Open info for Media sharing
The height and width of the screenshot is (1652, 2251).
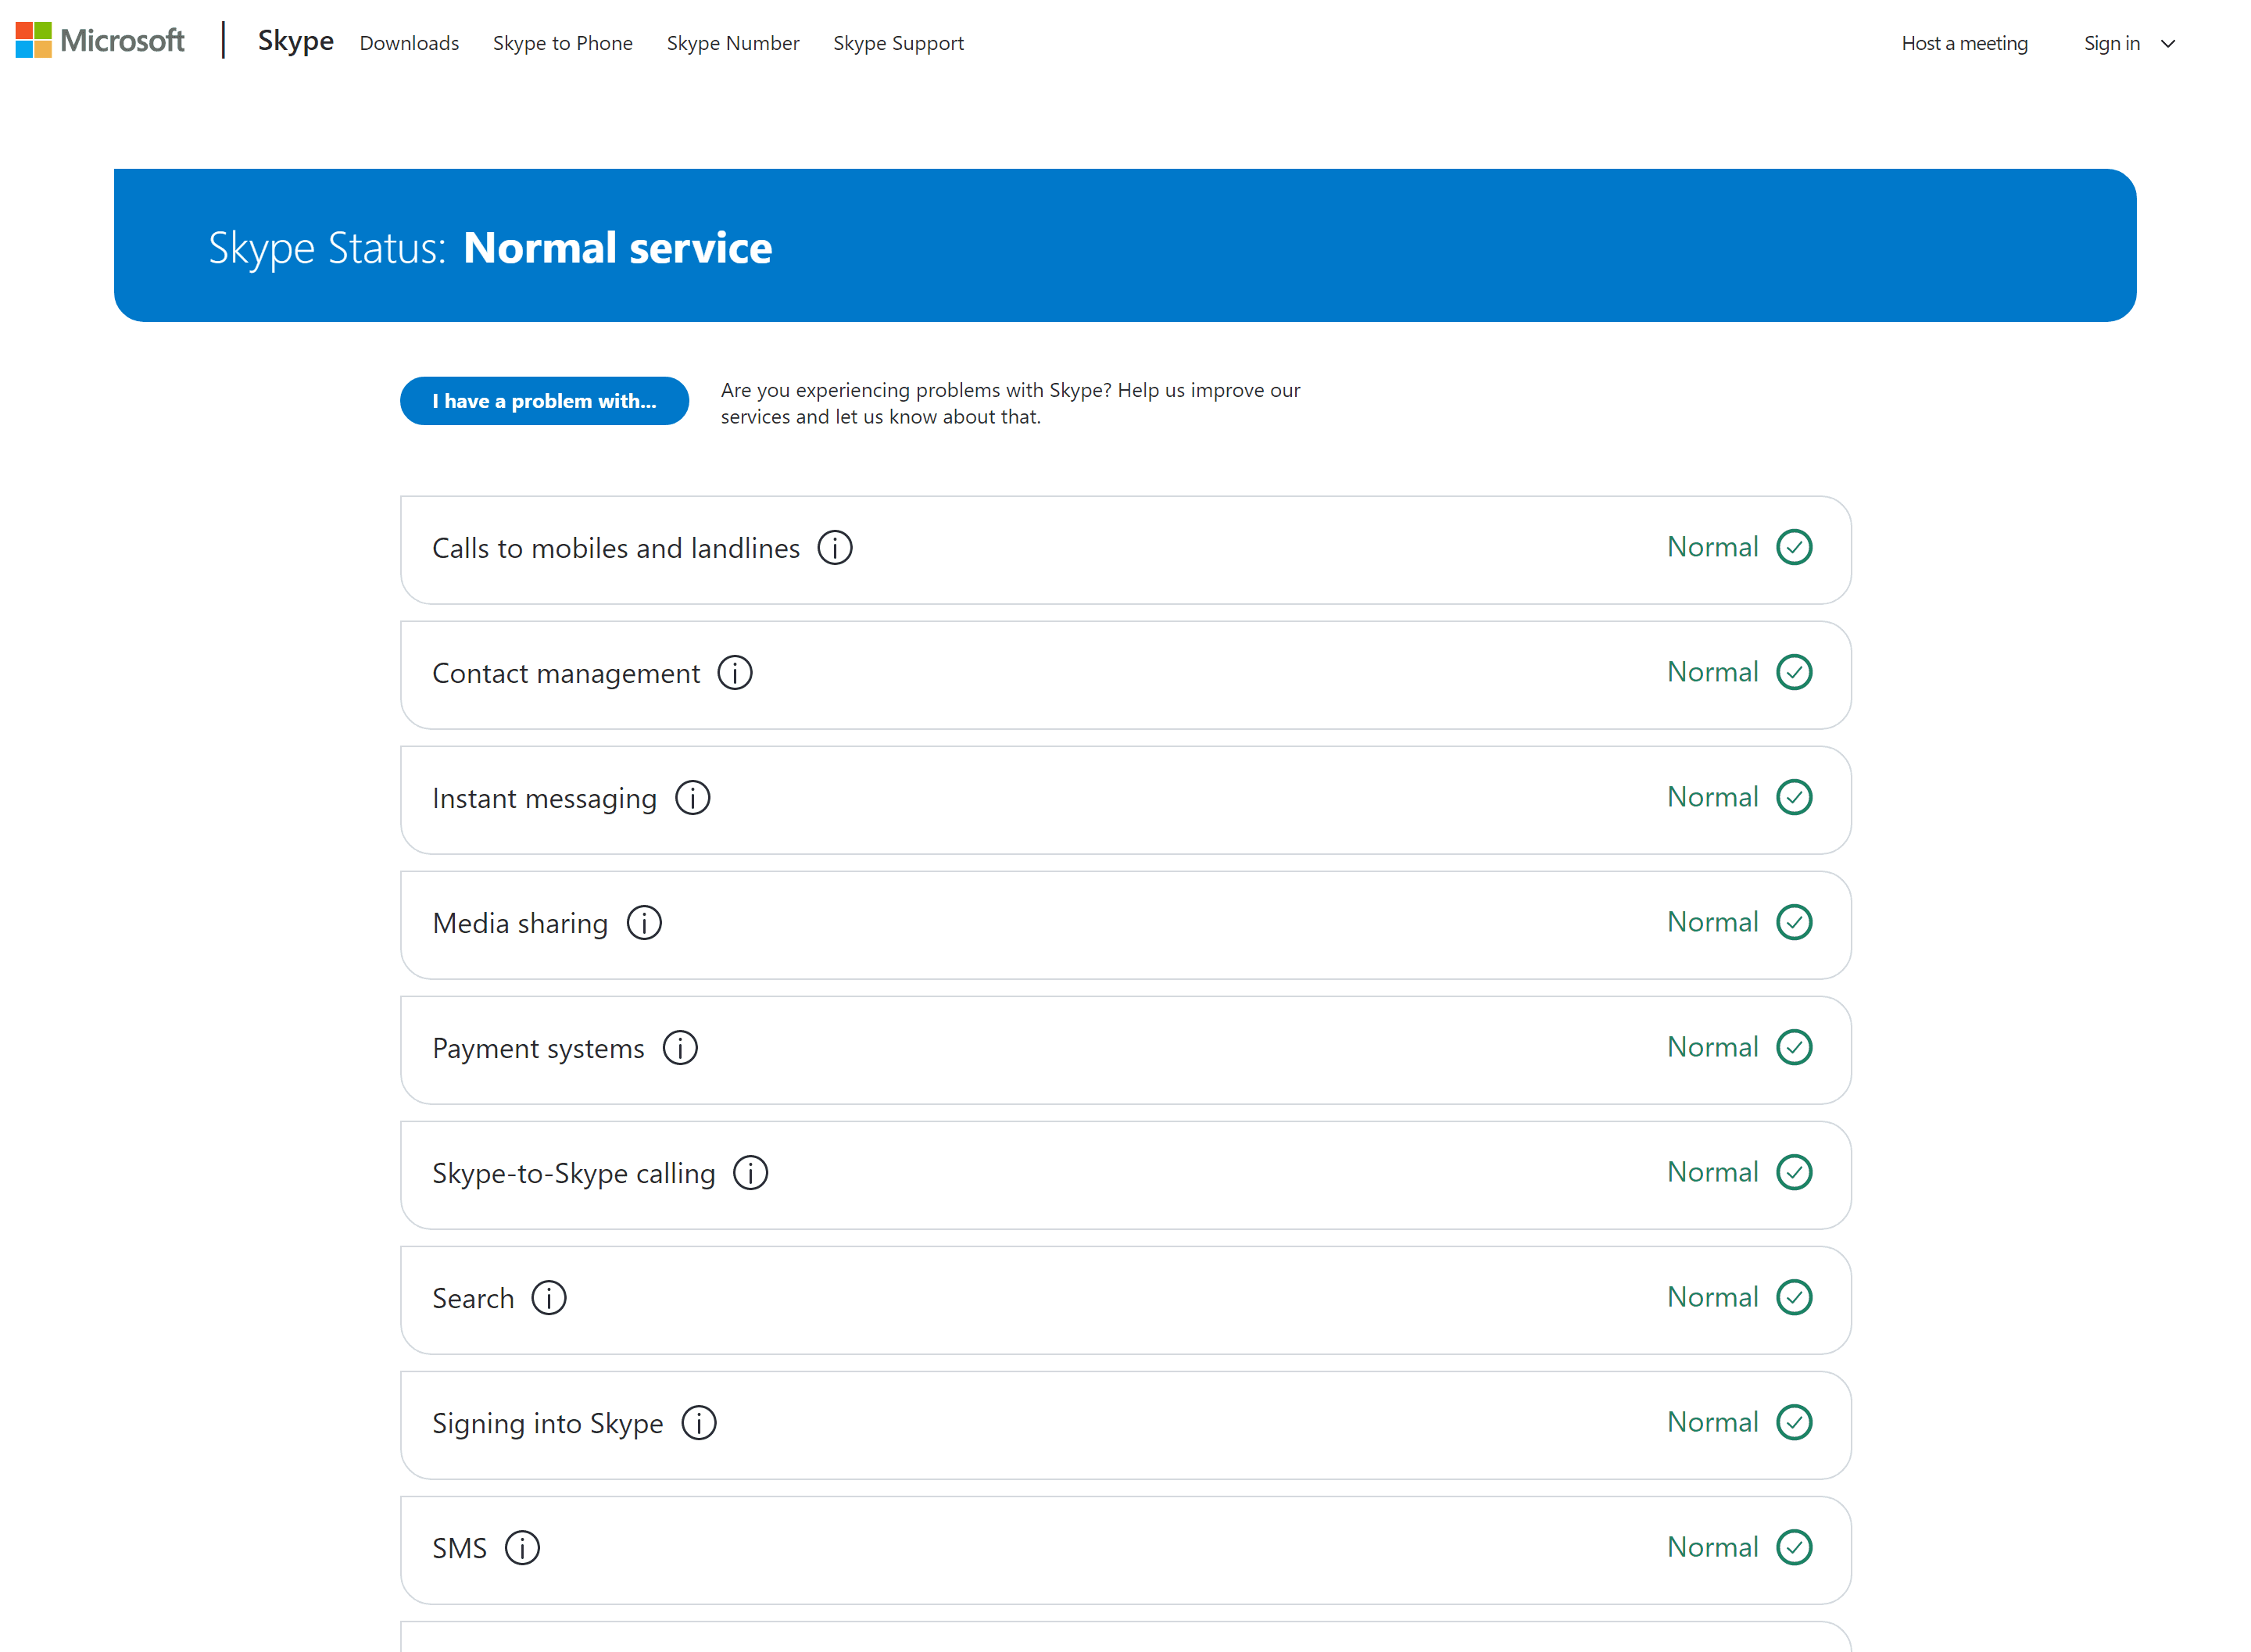pos(644,922)
